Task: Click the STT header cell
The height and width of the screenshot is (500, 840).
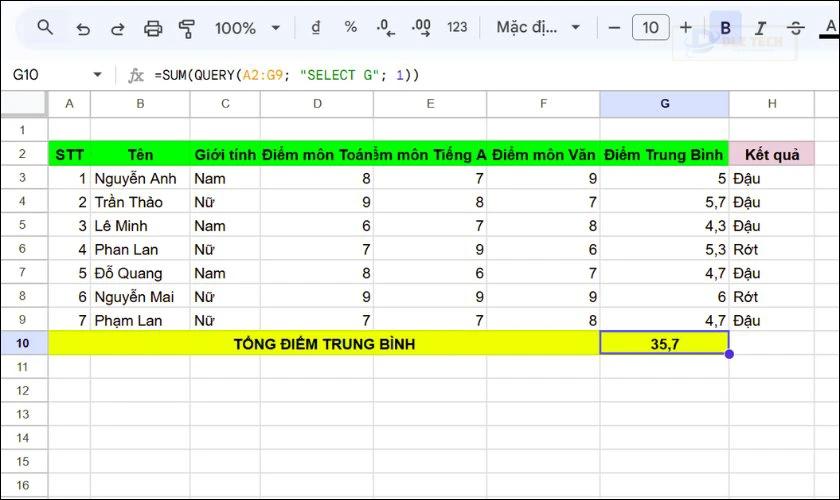Action: (69, 154)
